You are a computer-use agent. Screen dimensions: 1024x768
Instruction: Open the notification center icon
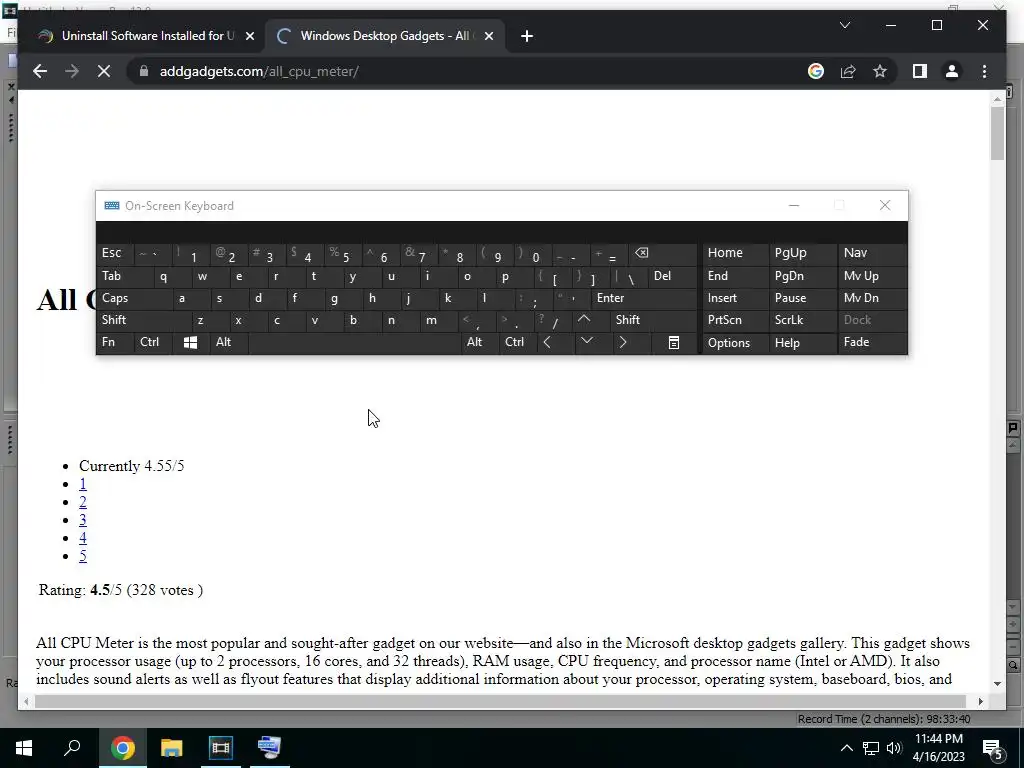pyautogui.click(x=993, y=749)
